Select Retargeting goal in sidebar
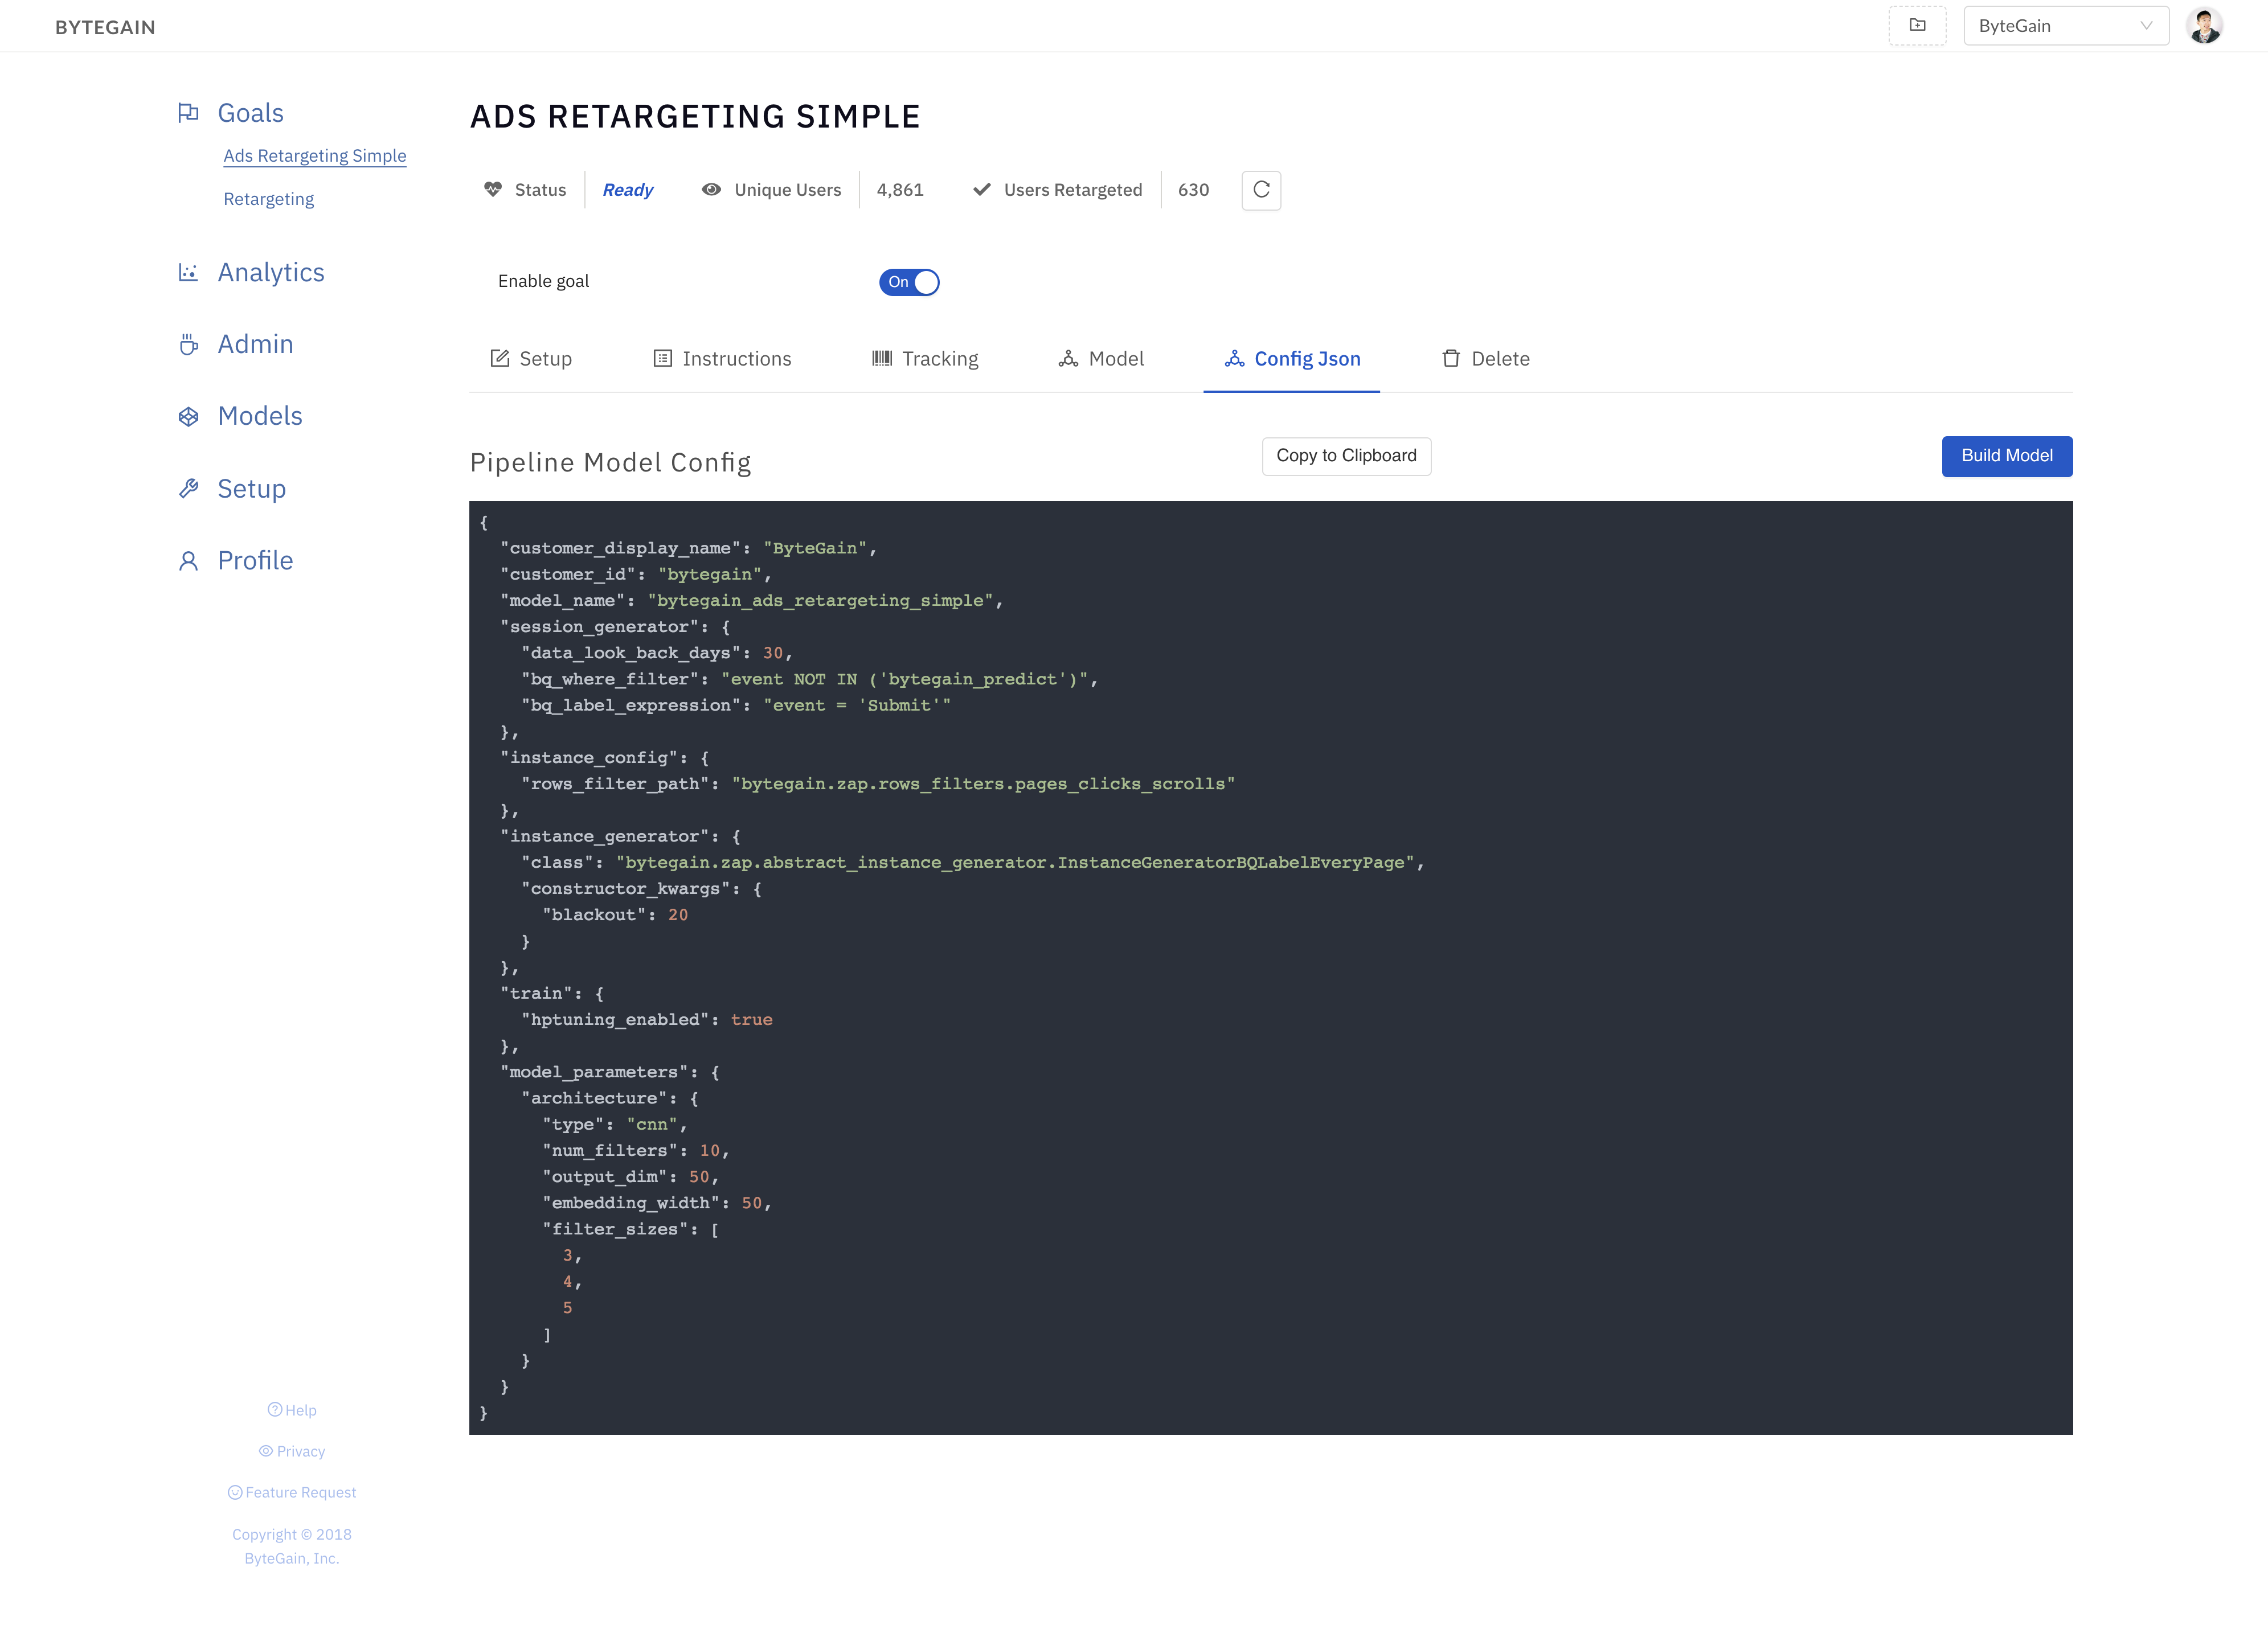This screenshot has width=2268, height=1637. click(x=268, y=198)
